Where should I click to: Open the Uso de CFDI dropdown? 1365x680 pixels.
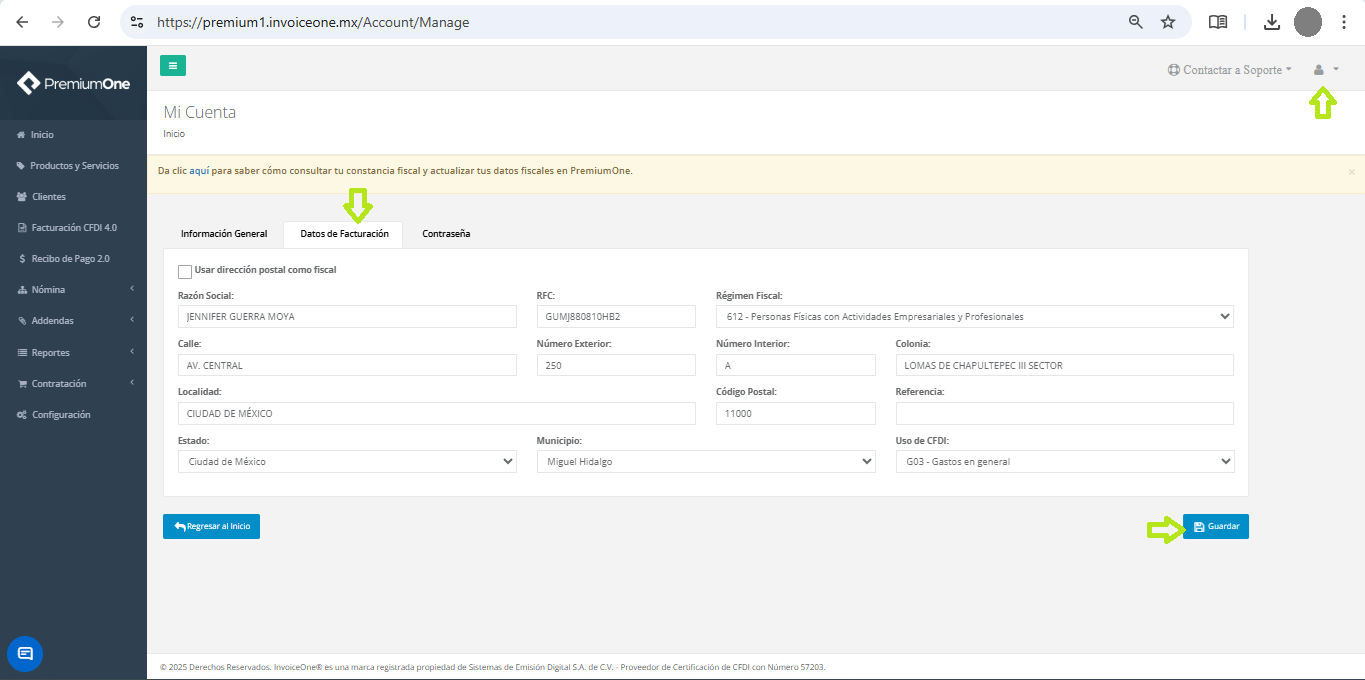[x=1064, y=462]
